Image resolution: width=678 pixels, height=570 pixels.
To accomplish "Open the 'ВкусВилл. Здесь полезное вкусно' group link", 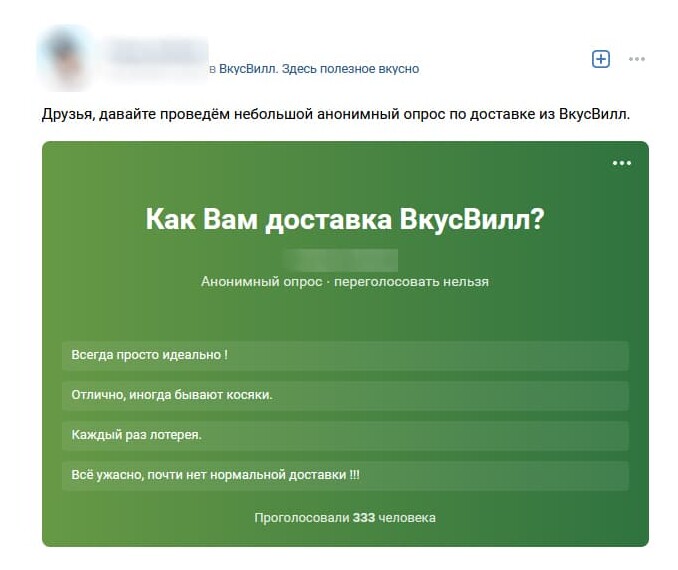I will pyautogui.click(x=319, y=69).
